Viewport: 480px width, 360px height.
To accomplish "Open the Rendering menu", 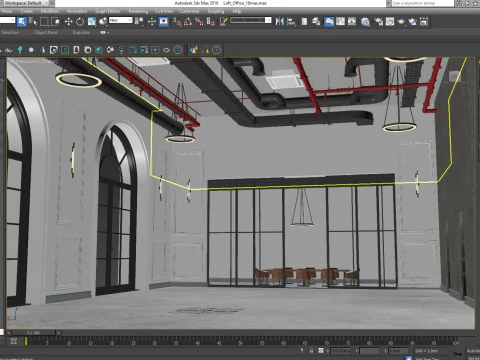I will pyautogui.click(x=138, y=11).
